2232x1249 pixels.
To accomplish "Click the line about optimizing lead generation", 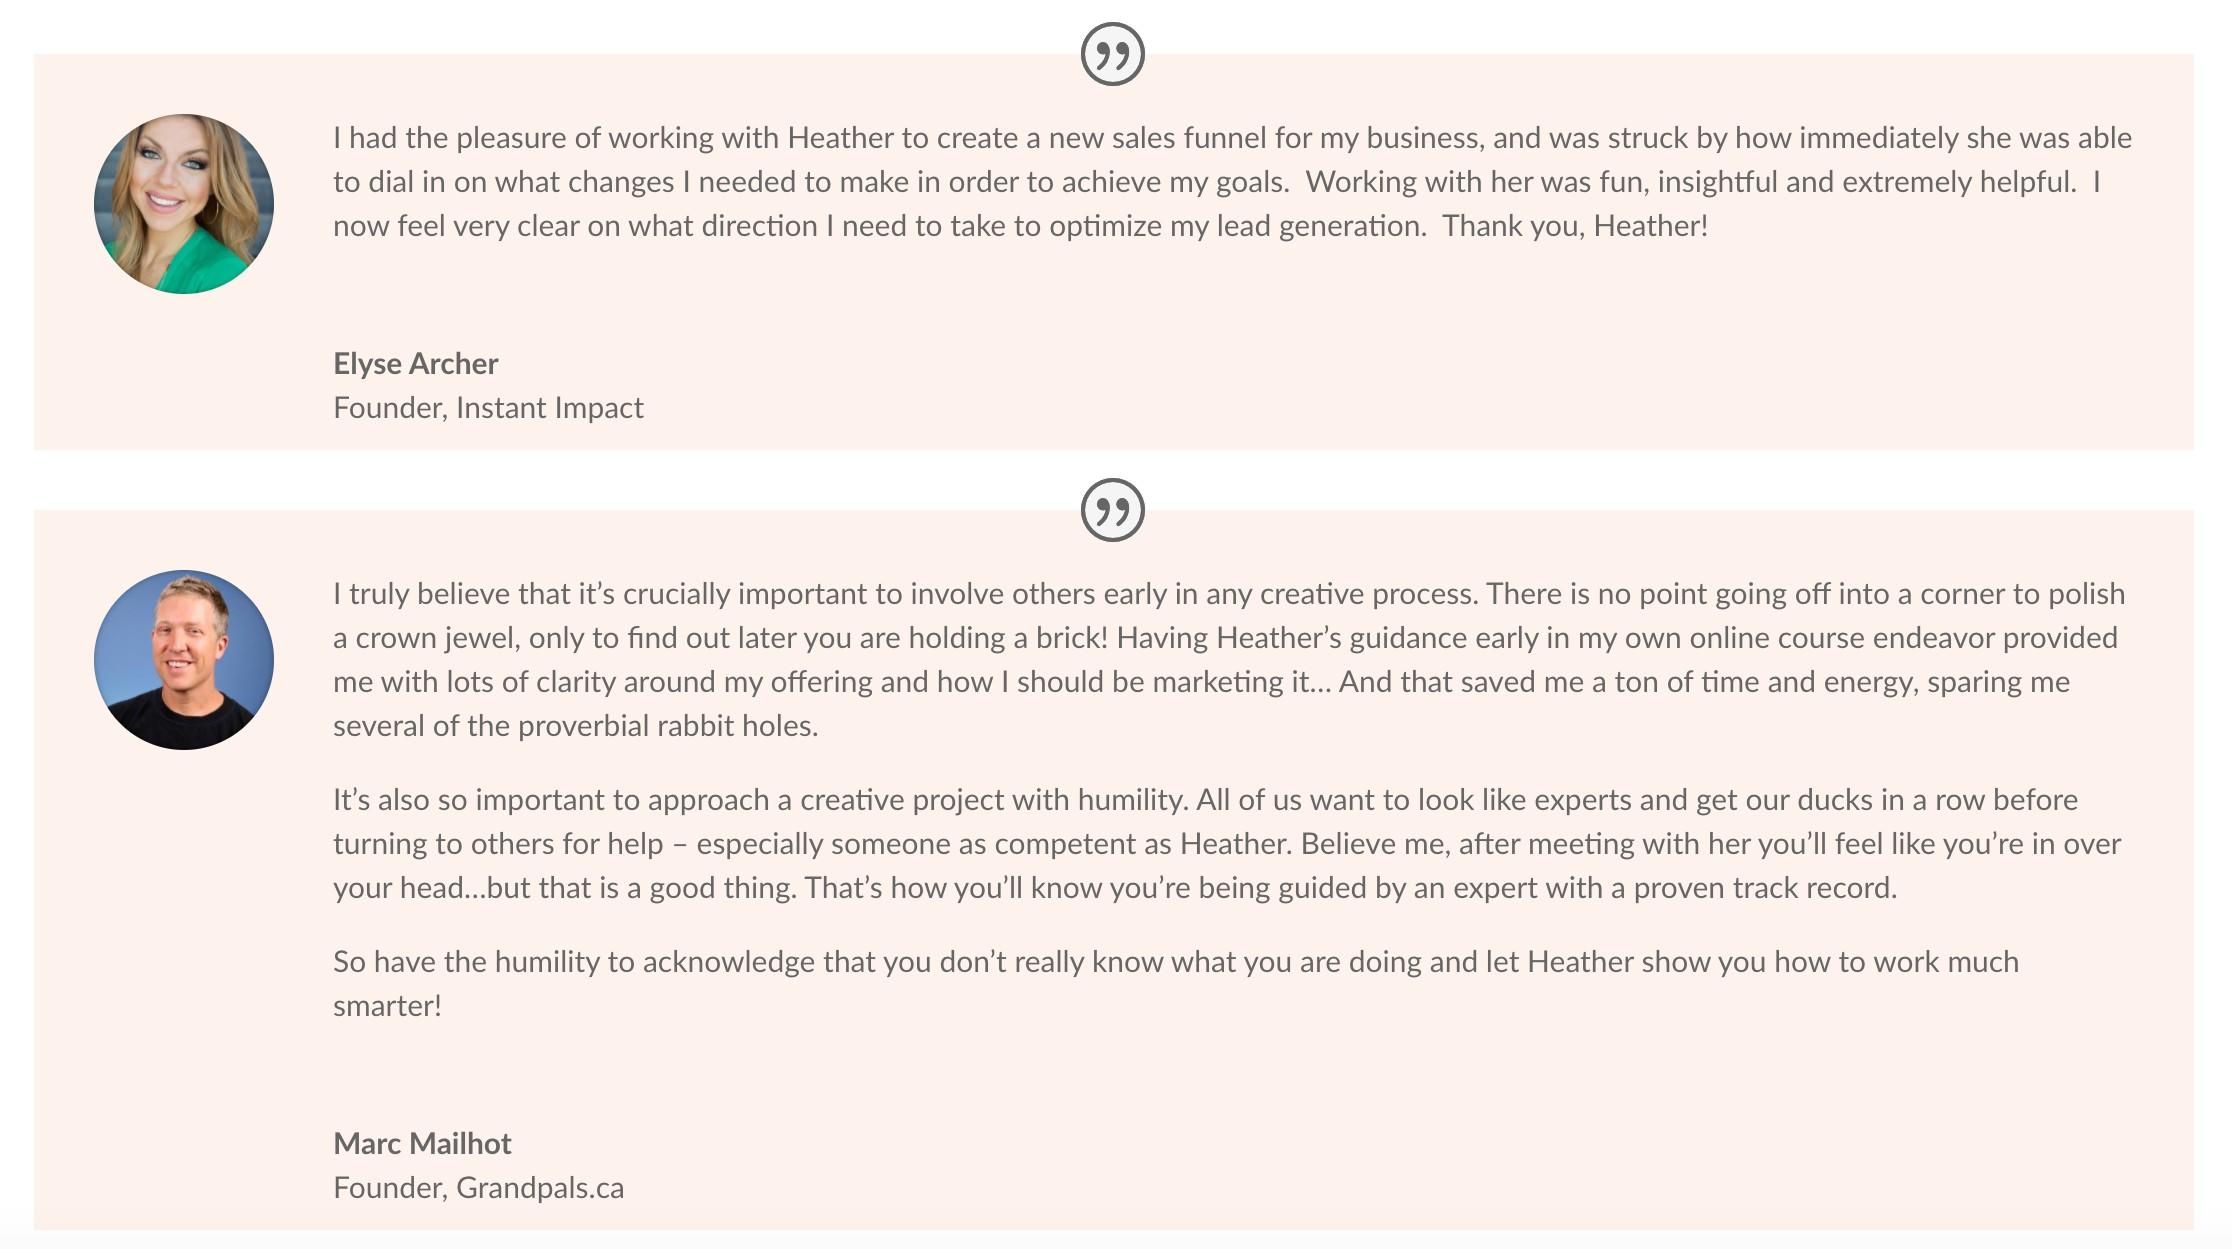I will coord(1021,226).
